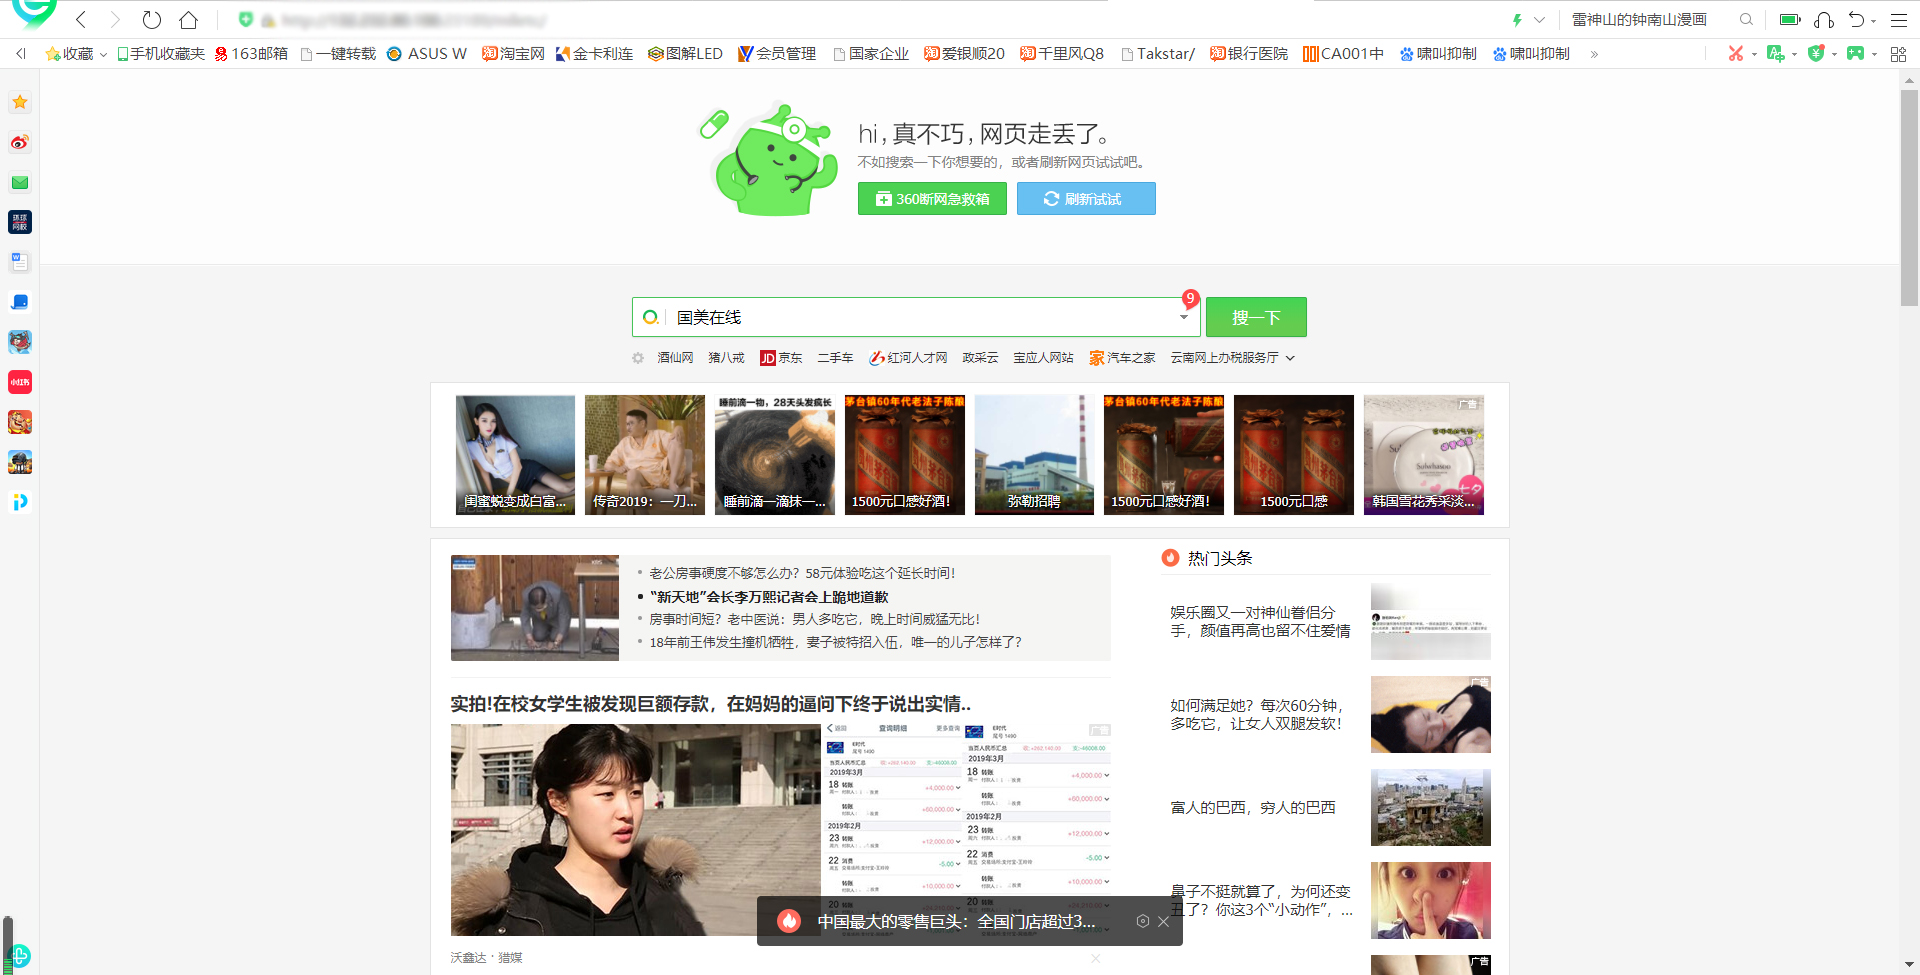This screenshot has width=1920, height=975.
Task: Open the blue PP sidebar icon
Action: (20, 502)
